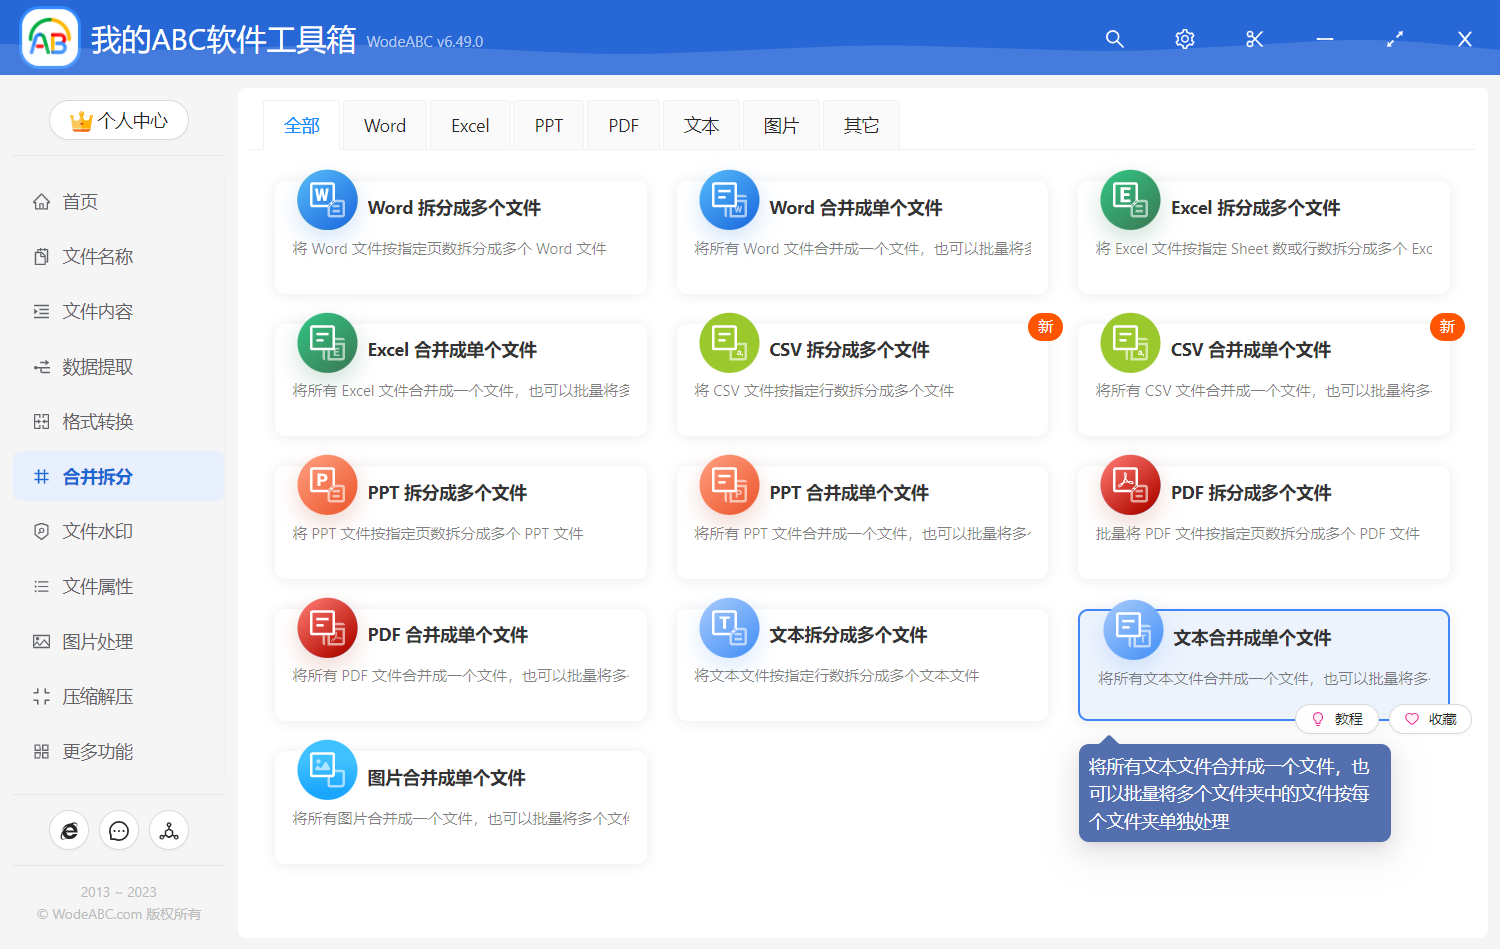Image resolution: width=1500 pixels, height=949 pixels.
Task: Switch to the Word tab
Action: 384,124
